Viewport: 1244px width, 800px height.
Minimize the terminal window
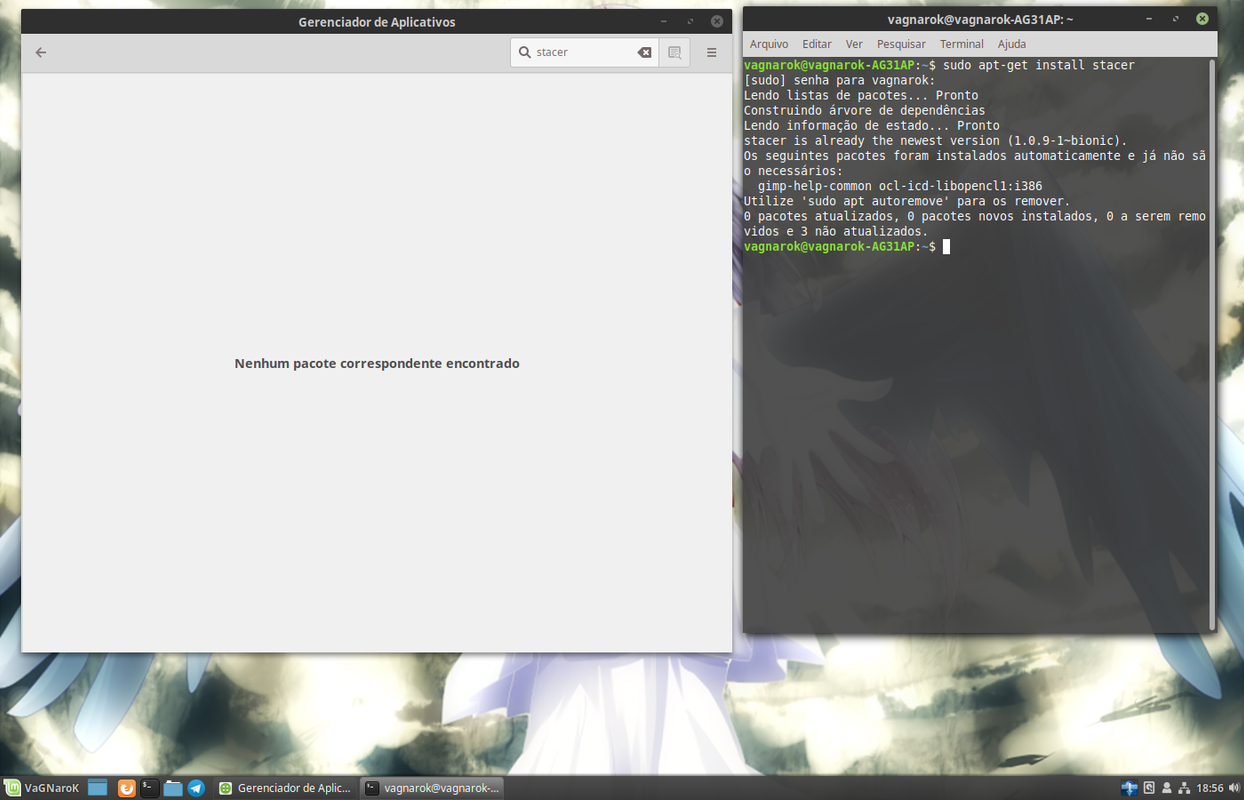point(1149,18)
